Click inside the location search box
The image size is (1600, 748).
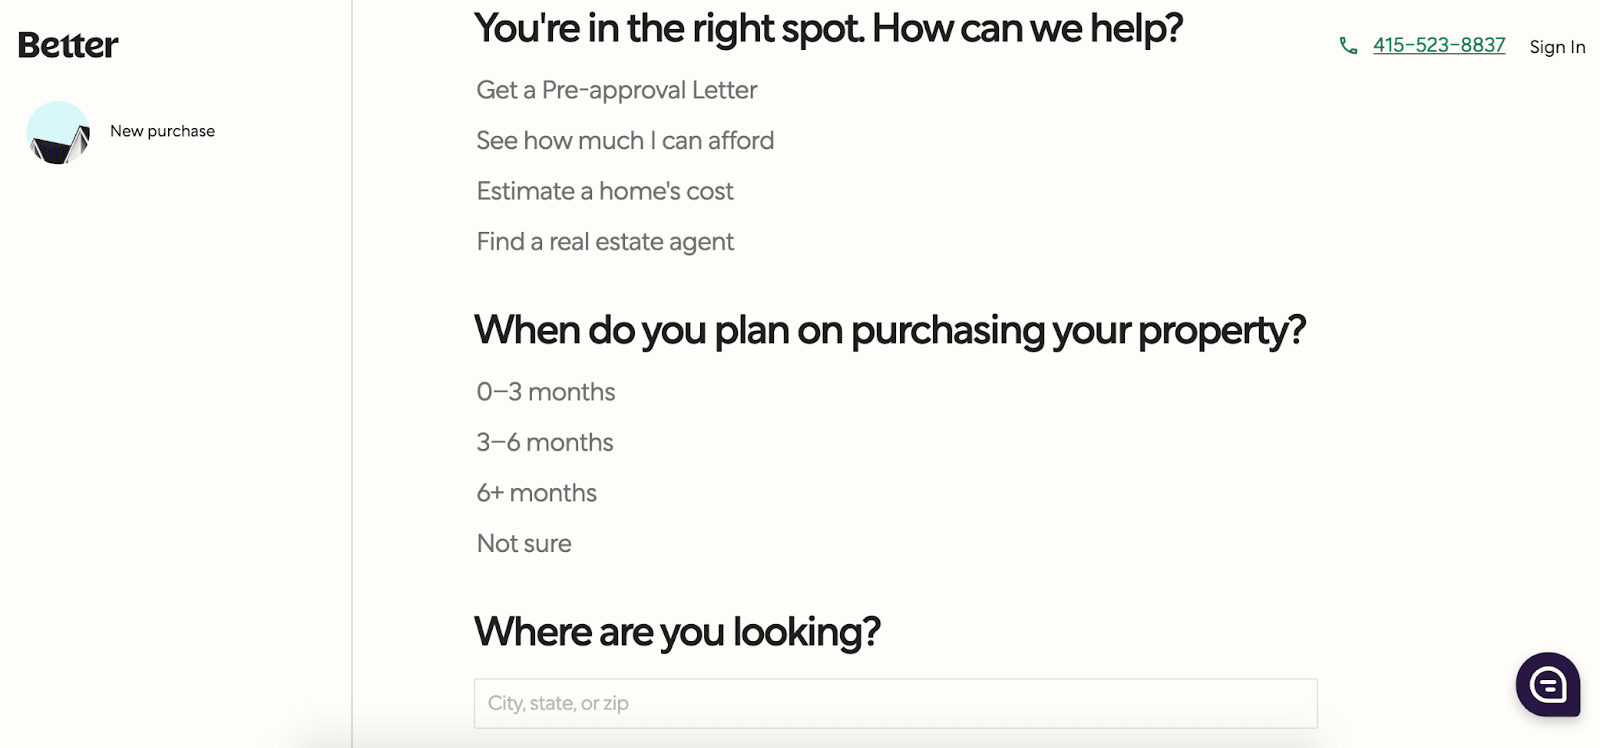pyautogui.click(x=895, y=703)
